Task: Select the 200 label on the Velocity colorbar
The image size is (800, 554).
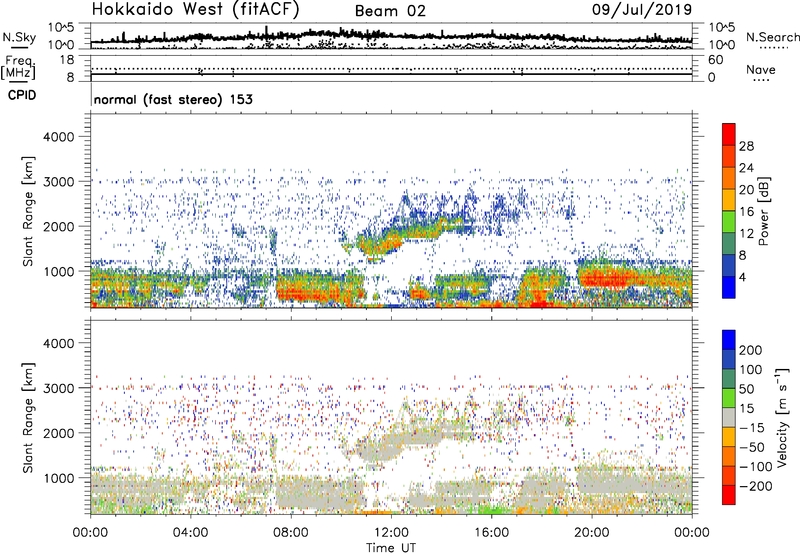Action: (751, 350)
